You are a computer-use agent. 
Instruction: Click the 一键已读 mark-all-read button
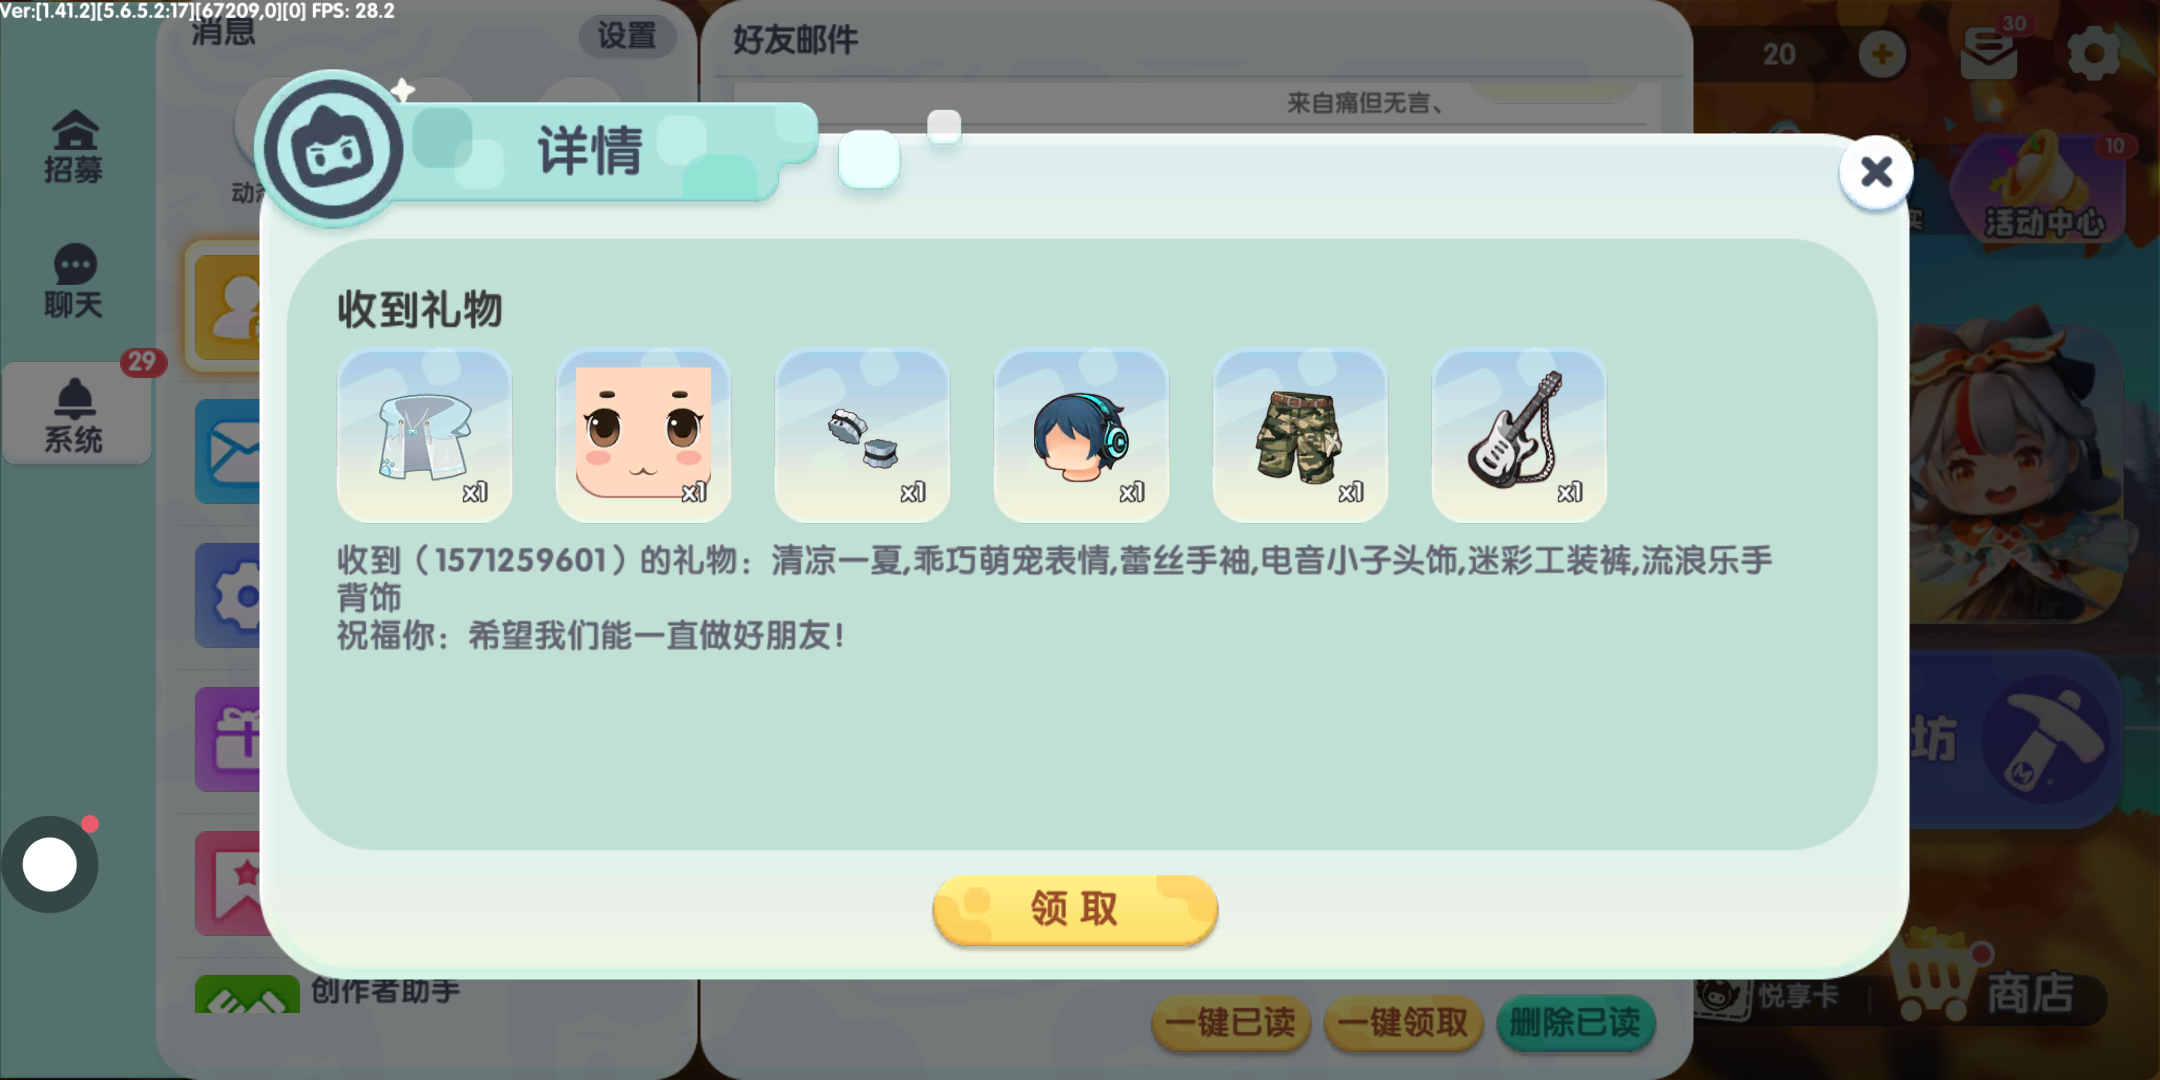tap(1231, 1022)
